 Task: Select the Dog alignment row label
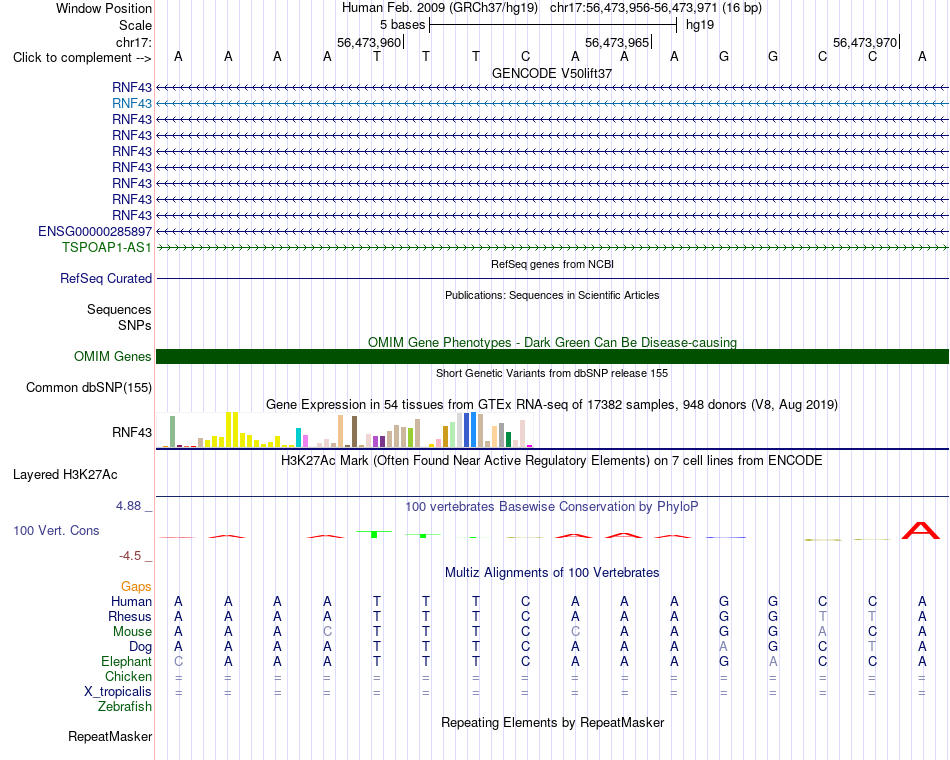[x=140, y=647]
